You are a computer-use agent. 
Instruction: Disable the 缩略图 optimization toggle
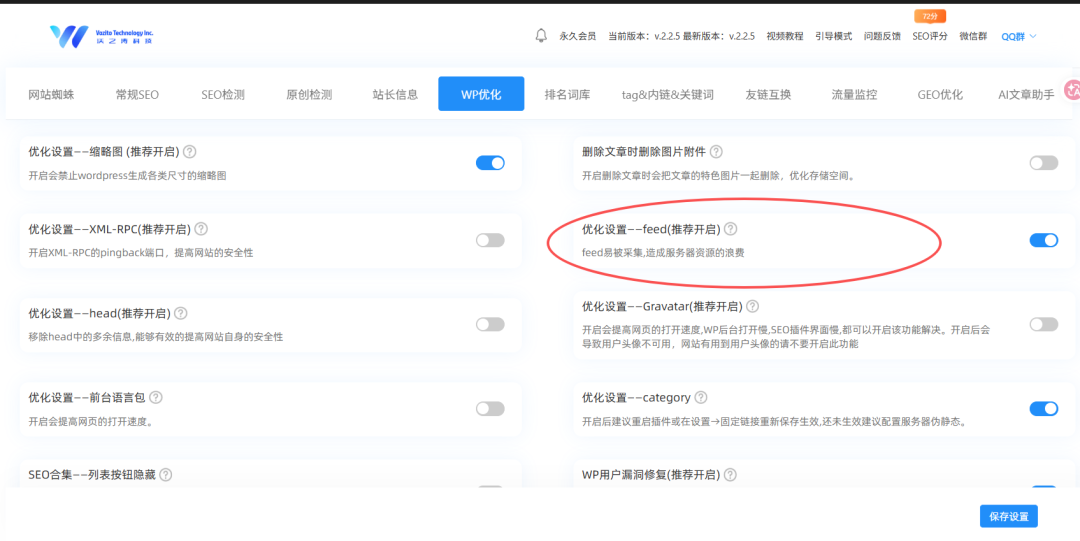(490, 163)
